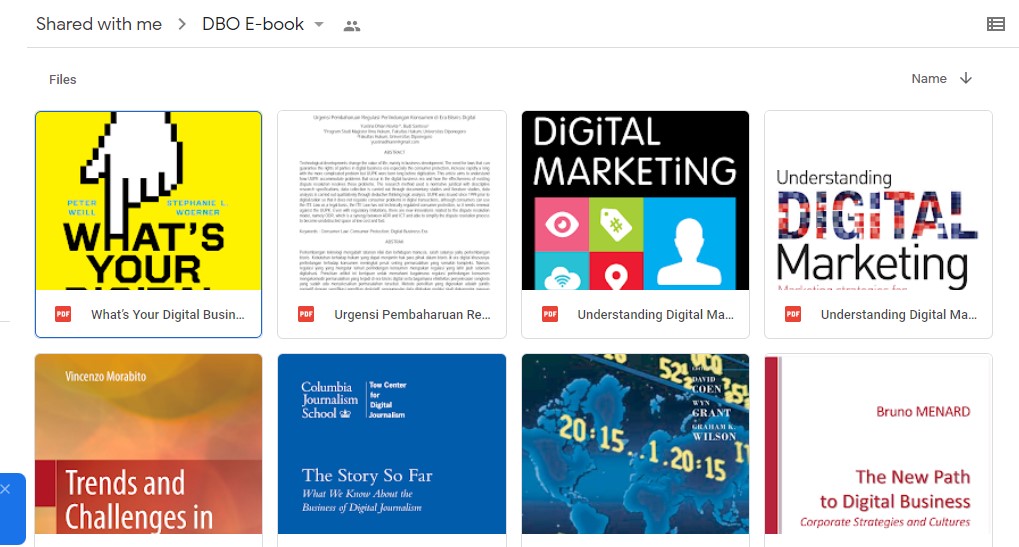Click PDF icon beside black Digital Marketing cover file
1019x547 pixels.
pos(550,314)
